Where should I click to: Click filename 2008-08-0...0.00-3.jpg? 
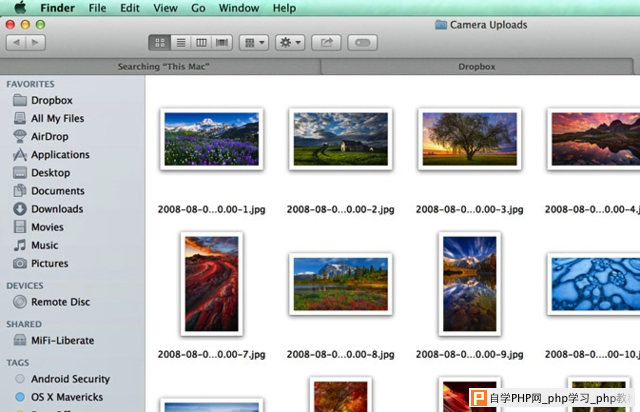tap(469, 209)
